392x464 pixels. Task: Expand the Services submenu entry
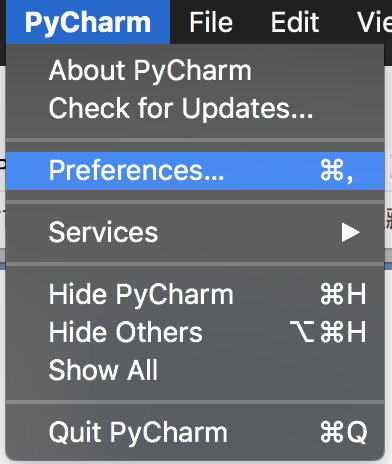[x=195, y=232]
